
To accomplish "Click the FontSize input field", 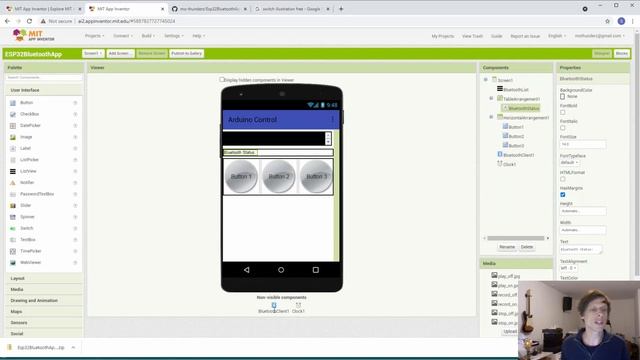I will click(583, 144).
